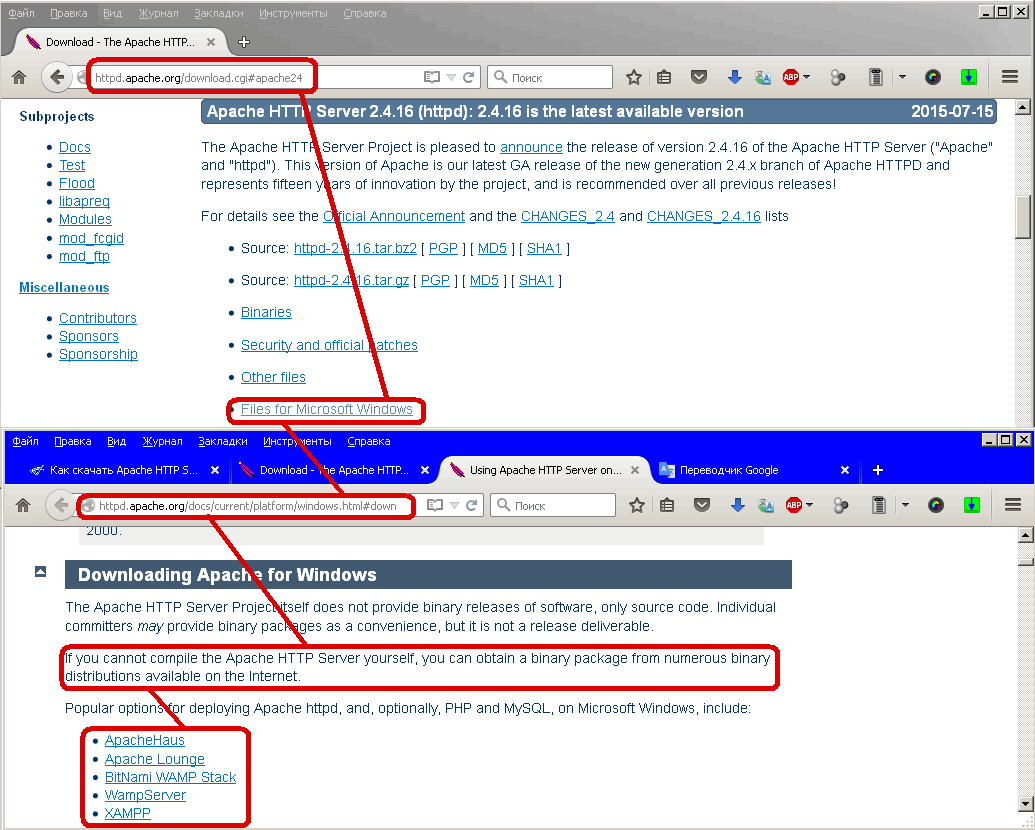Bookmark page with star in upper window
This screenshot has width=1035, height=830.
(x=634, y=77)
